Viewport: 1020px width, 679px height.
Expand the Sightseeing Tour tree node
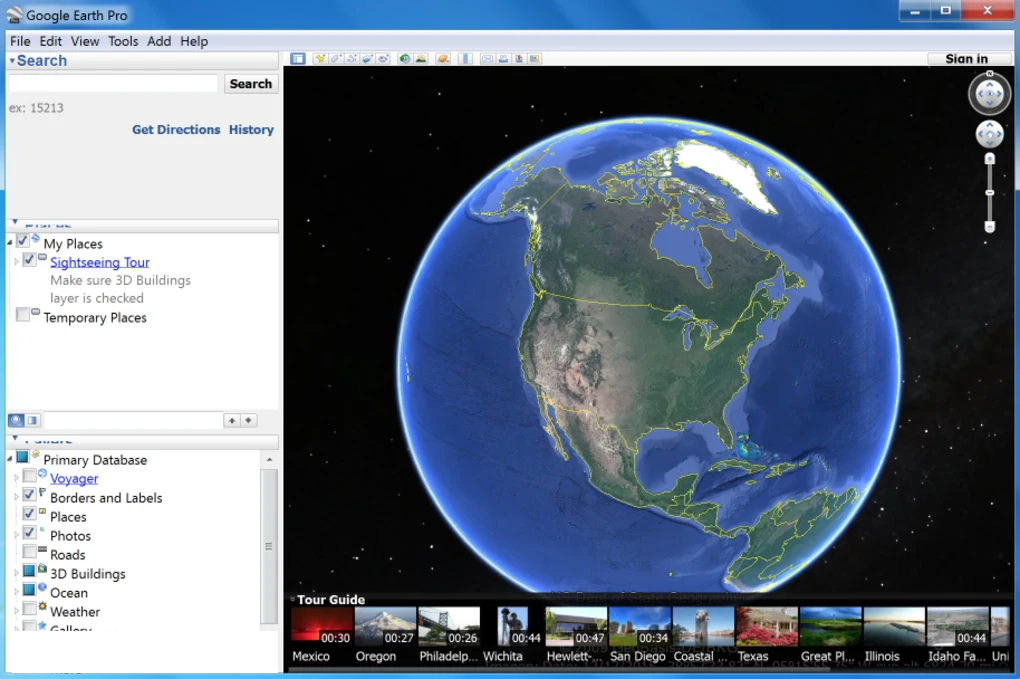16,261
